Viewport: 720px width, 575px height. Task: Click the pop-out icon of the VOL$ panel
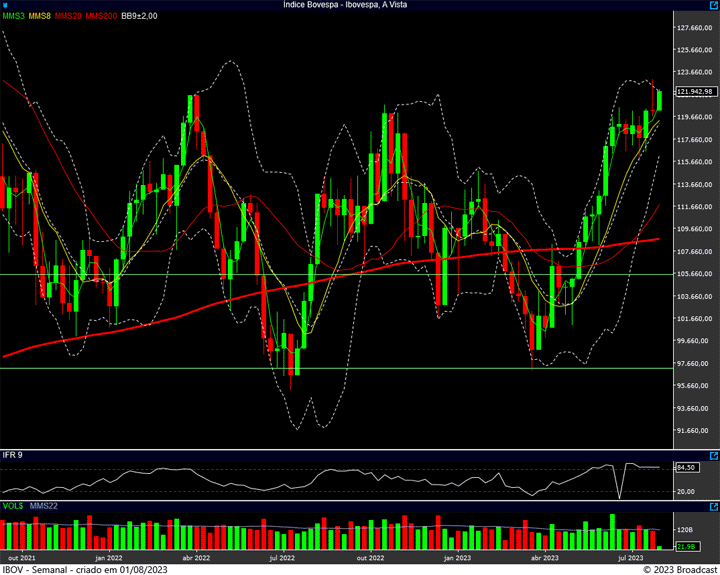click(x=713, y=506)
